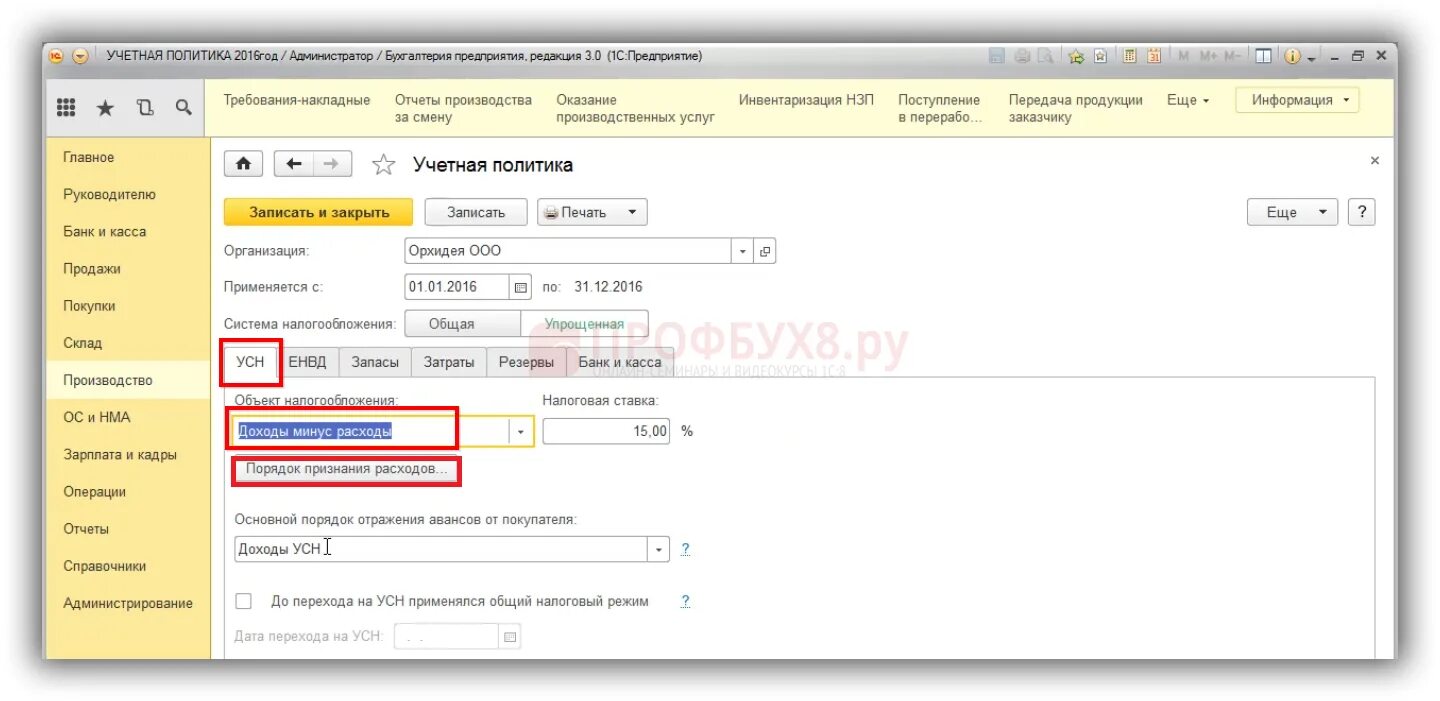Open help link beside the УСН transition checkbox
This screenshot has width=1440, height=701.
(x=685, y=601)
